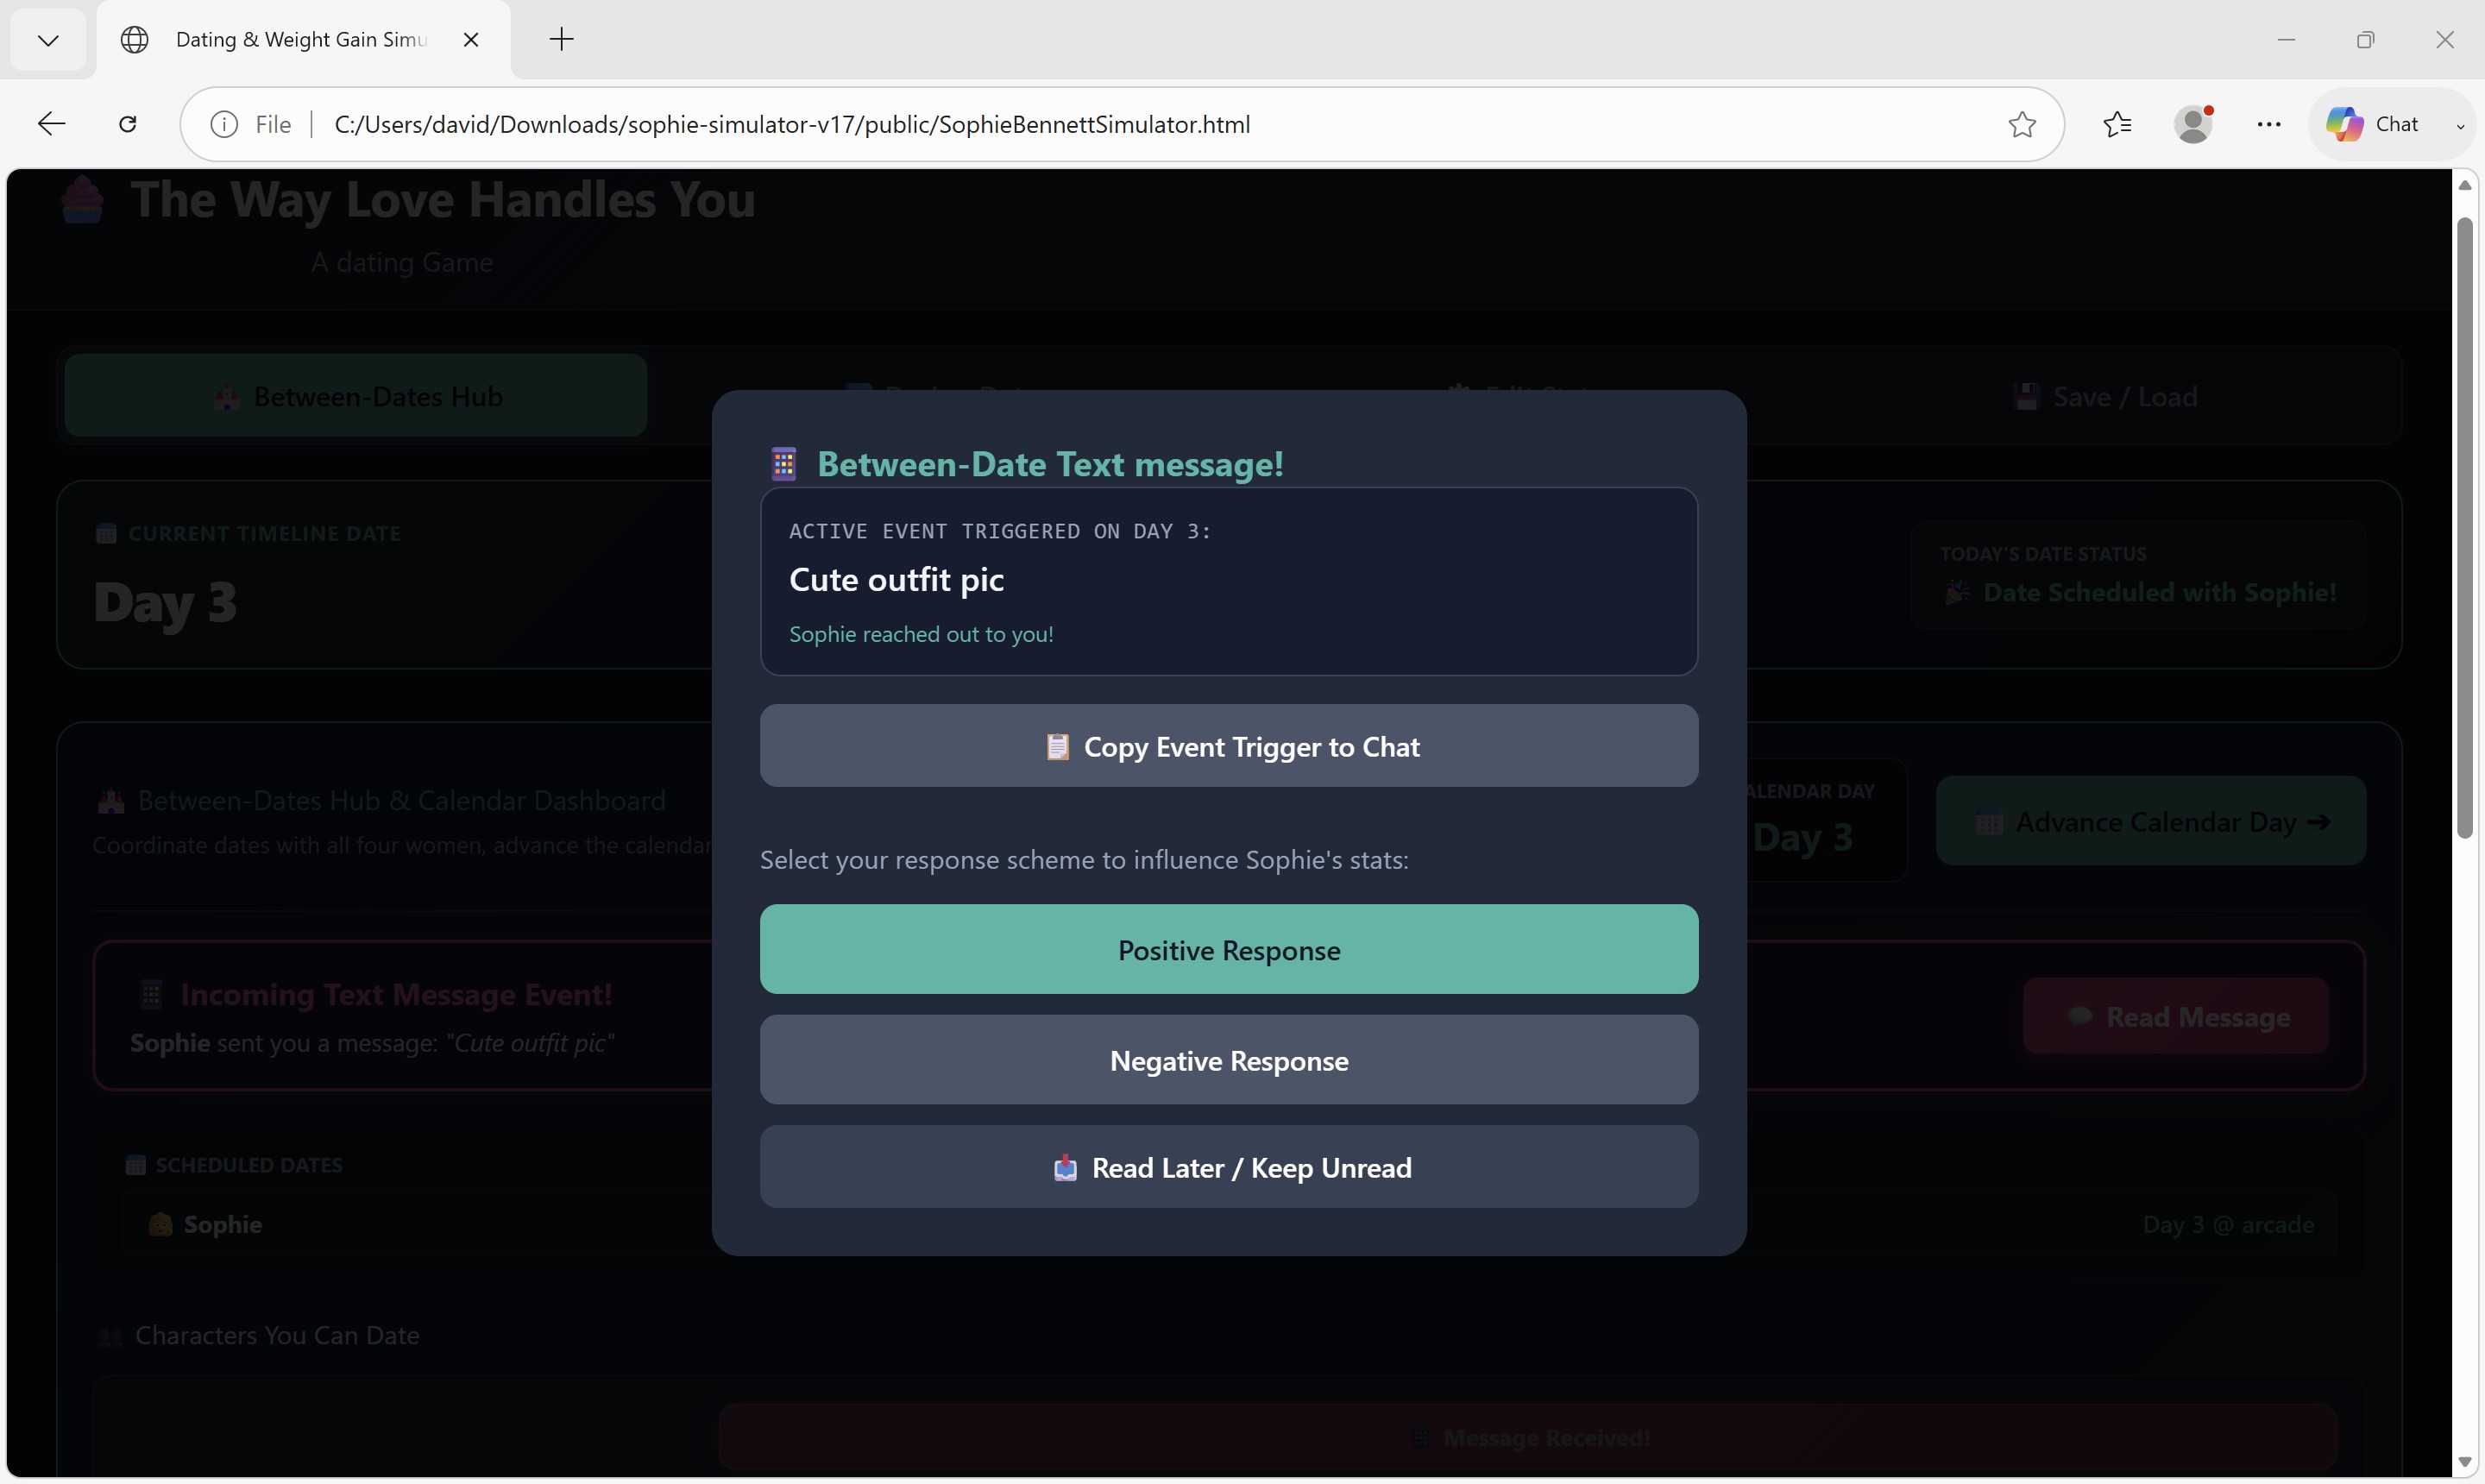Open the tab list dropdown arrow
2485x1484 pixels.
(x=48, y=40)
